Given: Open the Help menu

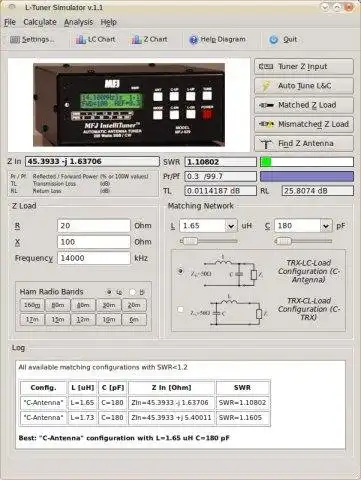Looking at the screenshot, I should pos(108,22).
